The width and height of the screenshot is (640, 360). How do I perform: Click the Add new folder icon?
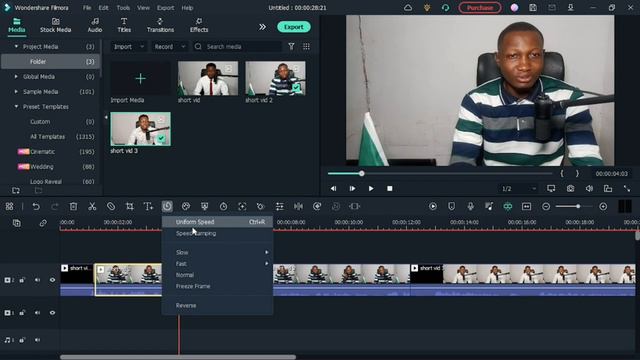[16, 190]
